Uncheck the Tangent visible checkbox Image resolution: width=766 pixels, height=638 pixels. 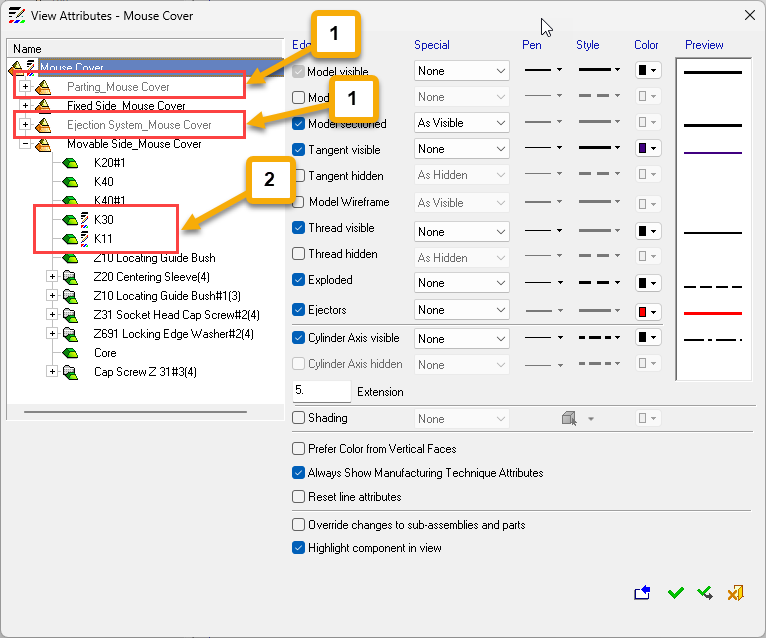(x=299, y=150)
